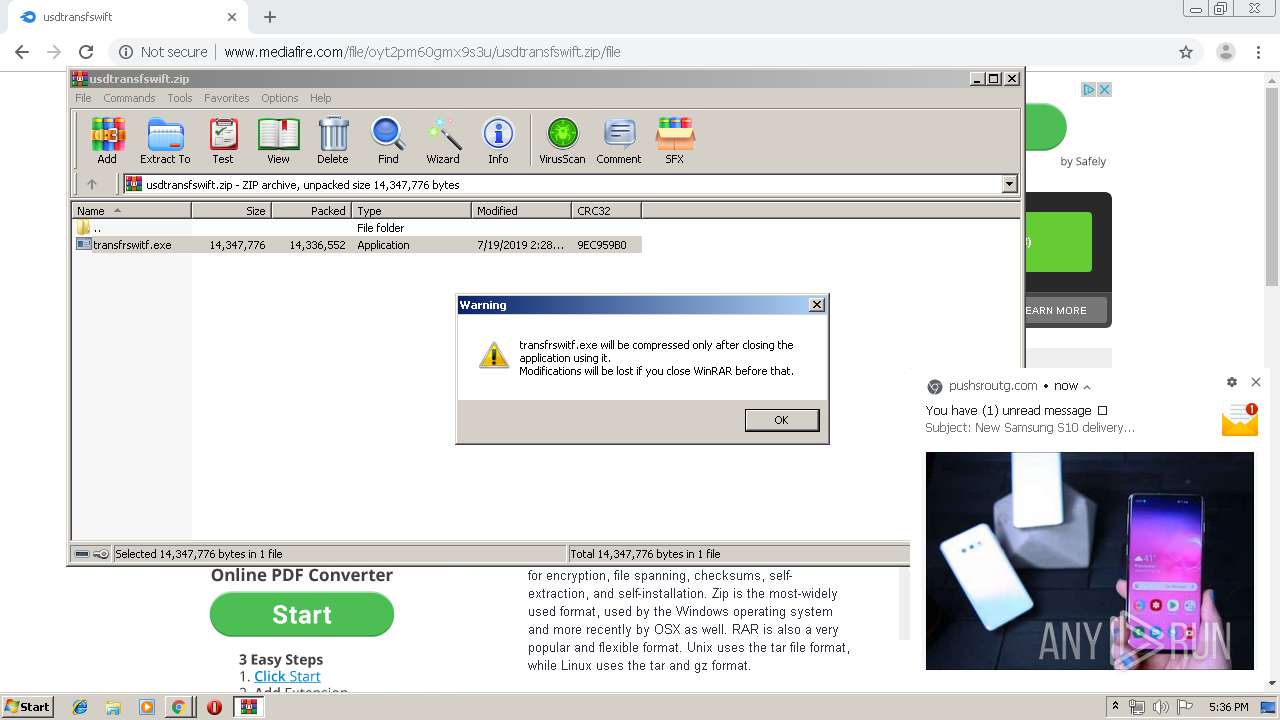Go up one folder level arrow

coord(92,184)
